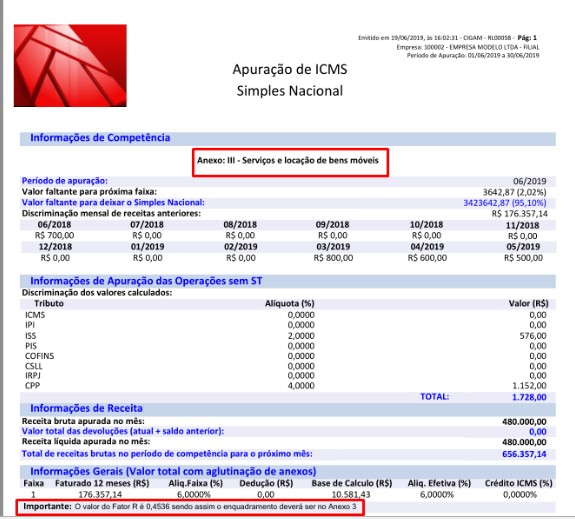Viewport: 575px width, 519px height.
Task: Click 'Base de Calculo (R$)' column header
Action: click(x=352, y=483)
